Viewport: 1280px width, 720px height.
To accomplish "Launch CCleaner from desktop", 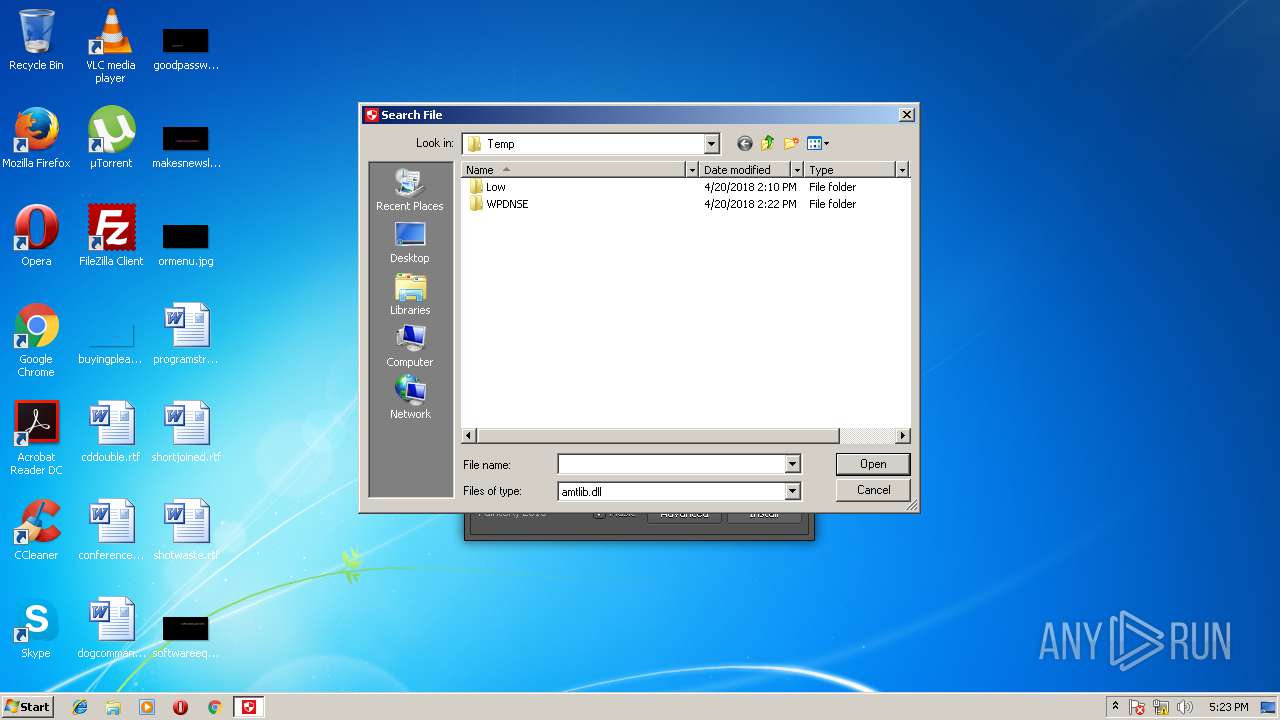I will pos(36,530).
